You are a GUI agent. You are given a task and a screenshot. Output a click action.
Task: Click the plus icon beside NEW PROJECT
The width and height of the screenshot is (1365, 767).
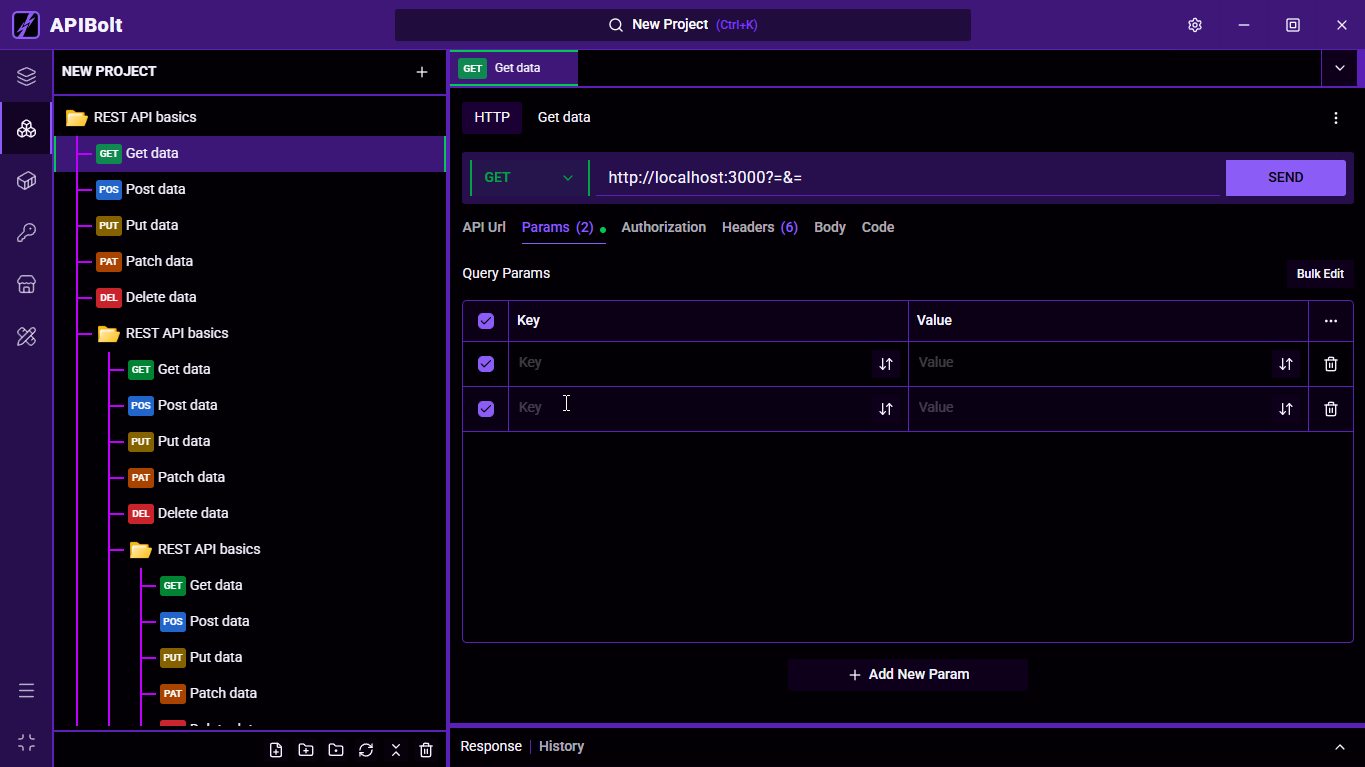(x=422, y=72)
